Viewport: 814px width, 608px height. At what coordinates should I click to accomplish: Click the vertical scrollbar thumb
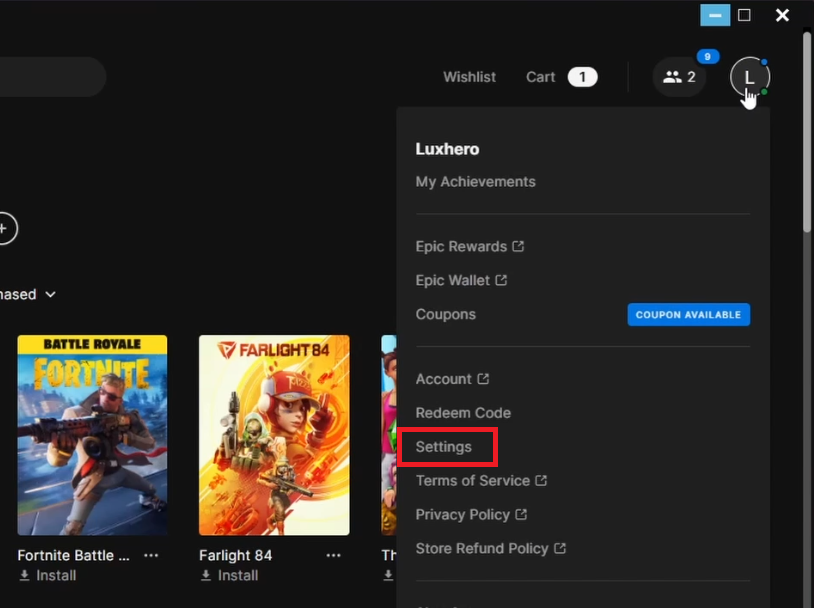[807, 132]
